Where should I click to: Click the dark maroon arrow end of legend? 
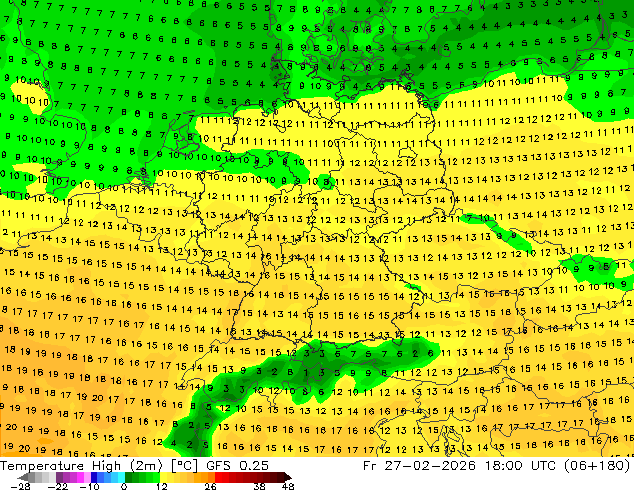pyautogui.click(x=287, y=477)
